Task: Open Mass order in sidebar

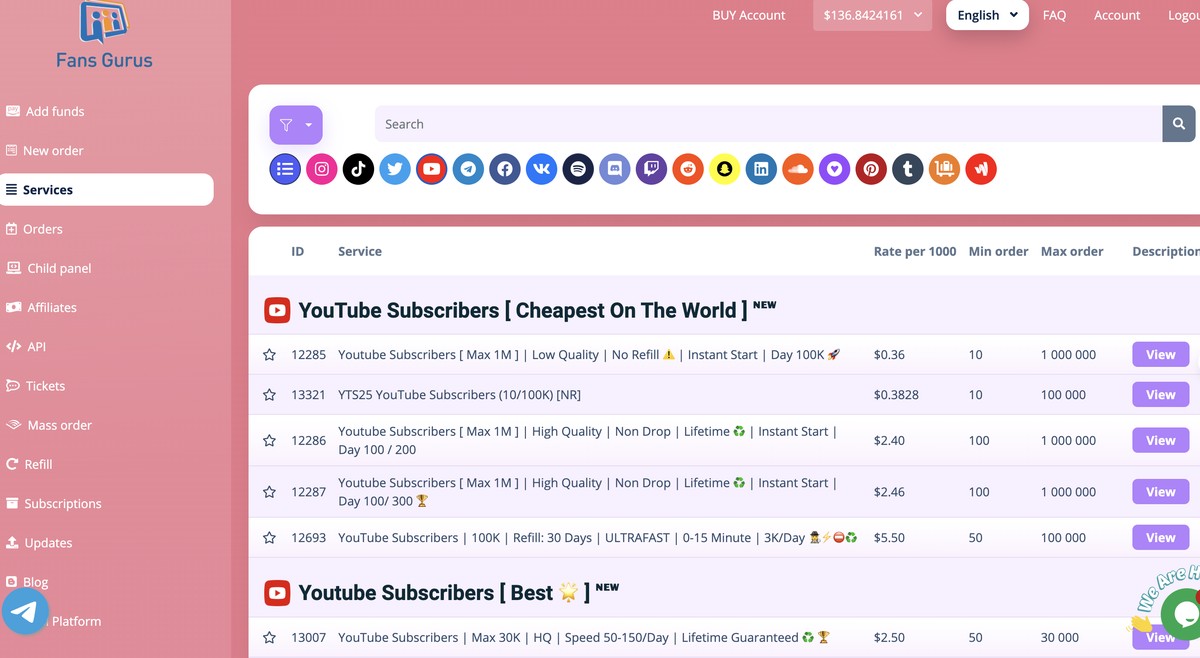Action: [48, 425]
